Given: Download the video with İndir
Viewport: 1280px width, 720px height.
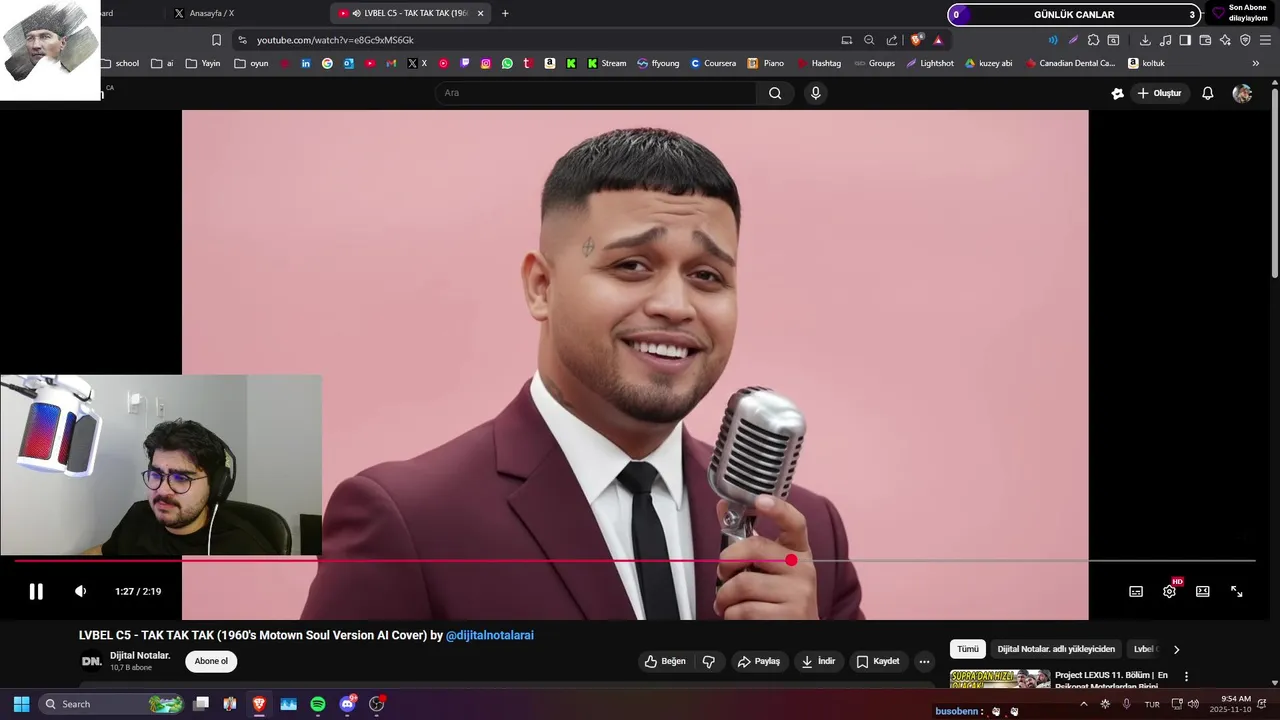Looking at the screenshot, I should pos(818,661).
